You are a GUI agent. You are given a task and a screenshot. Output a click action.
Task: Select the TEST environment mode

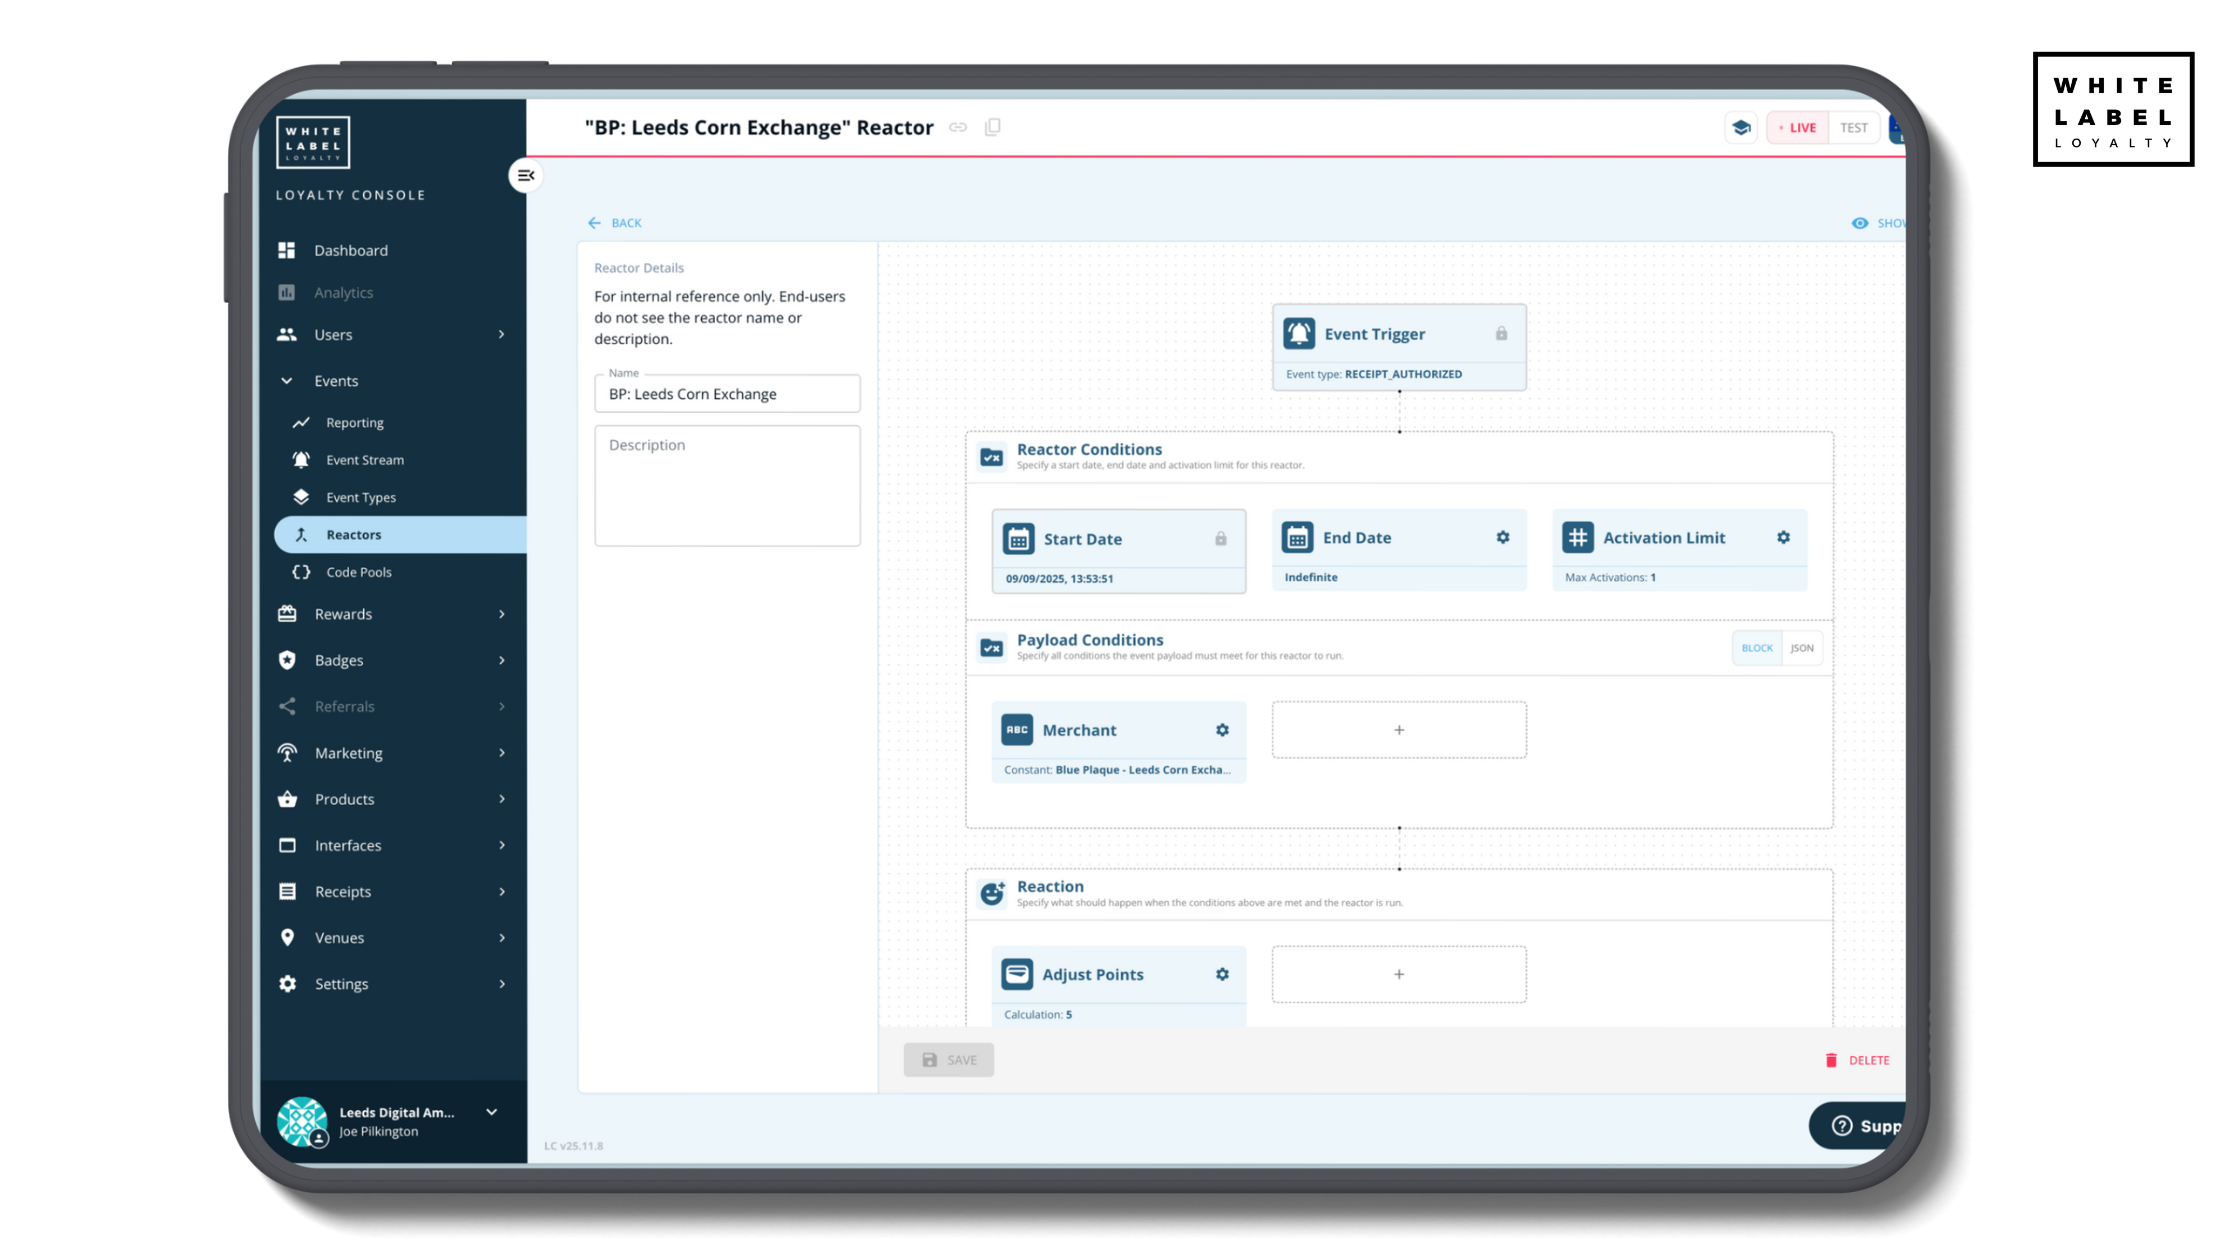pyautogui.click(x=1853, y=127)
